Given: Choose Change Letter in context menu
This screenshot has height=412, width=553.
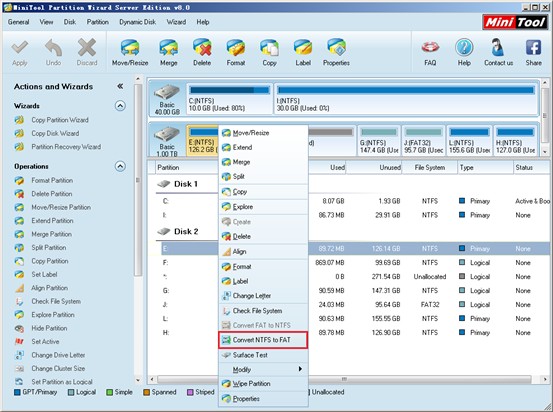Looking at the screenshot, I should pos(263,296).
